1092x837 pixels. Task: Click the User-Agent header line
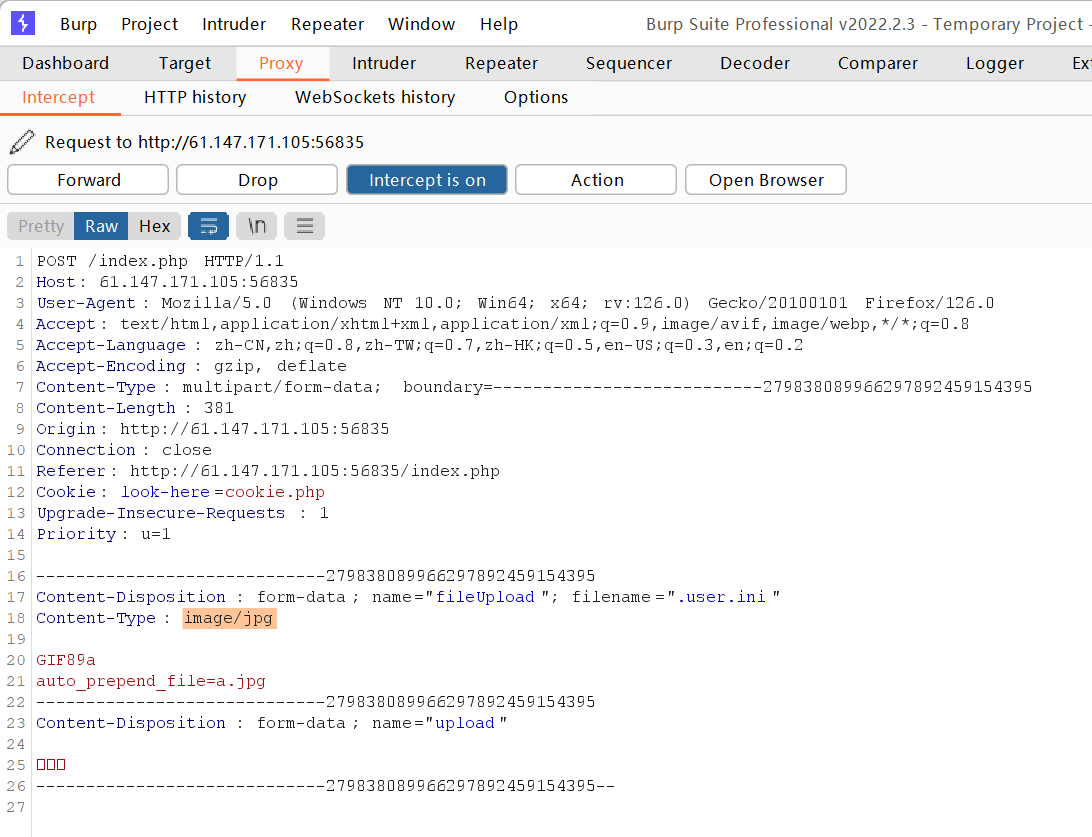coord(515,303)
